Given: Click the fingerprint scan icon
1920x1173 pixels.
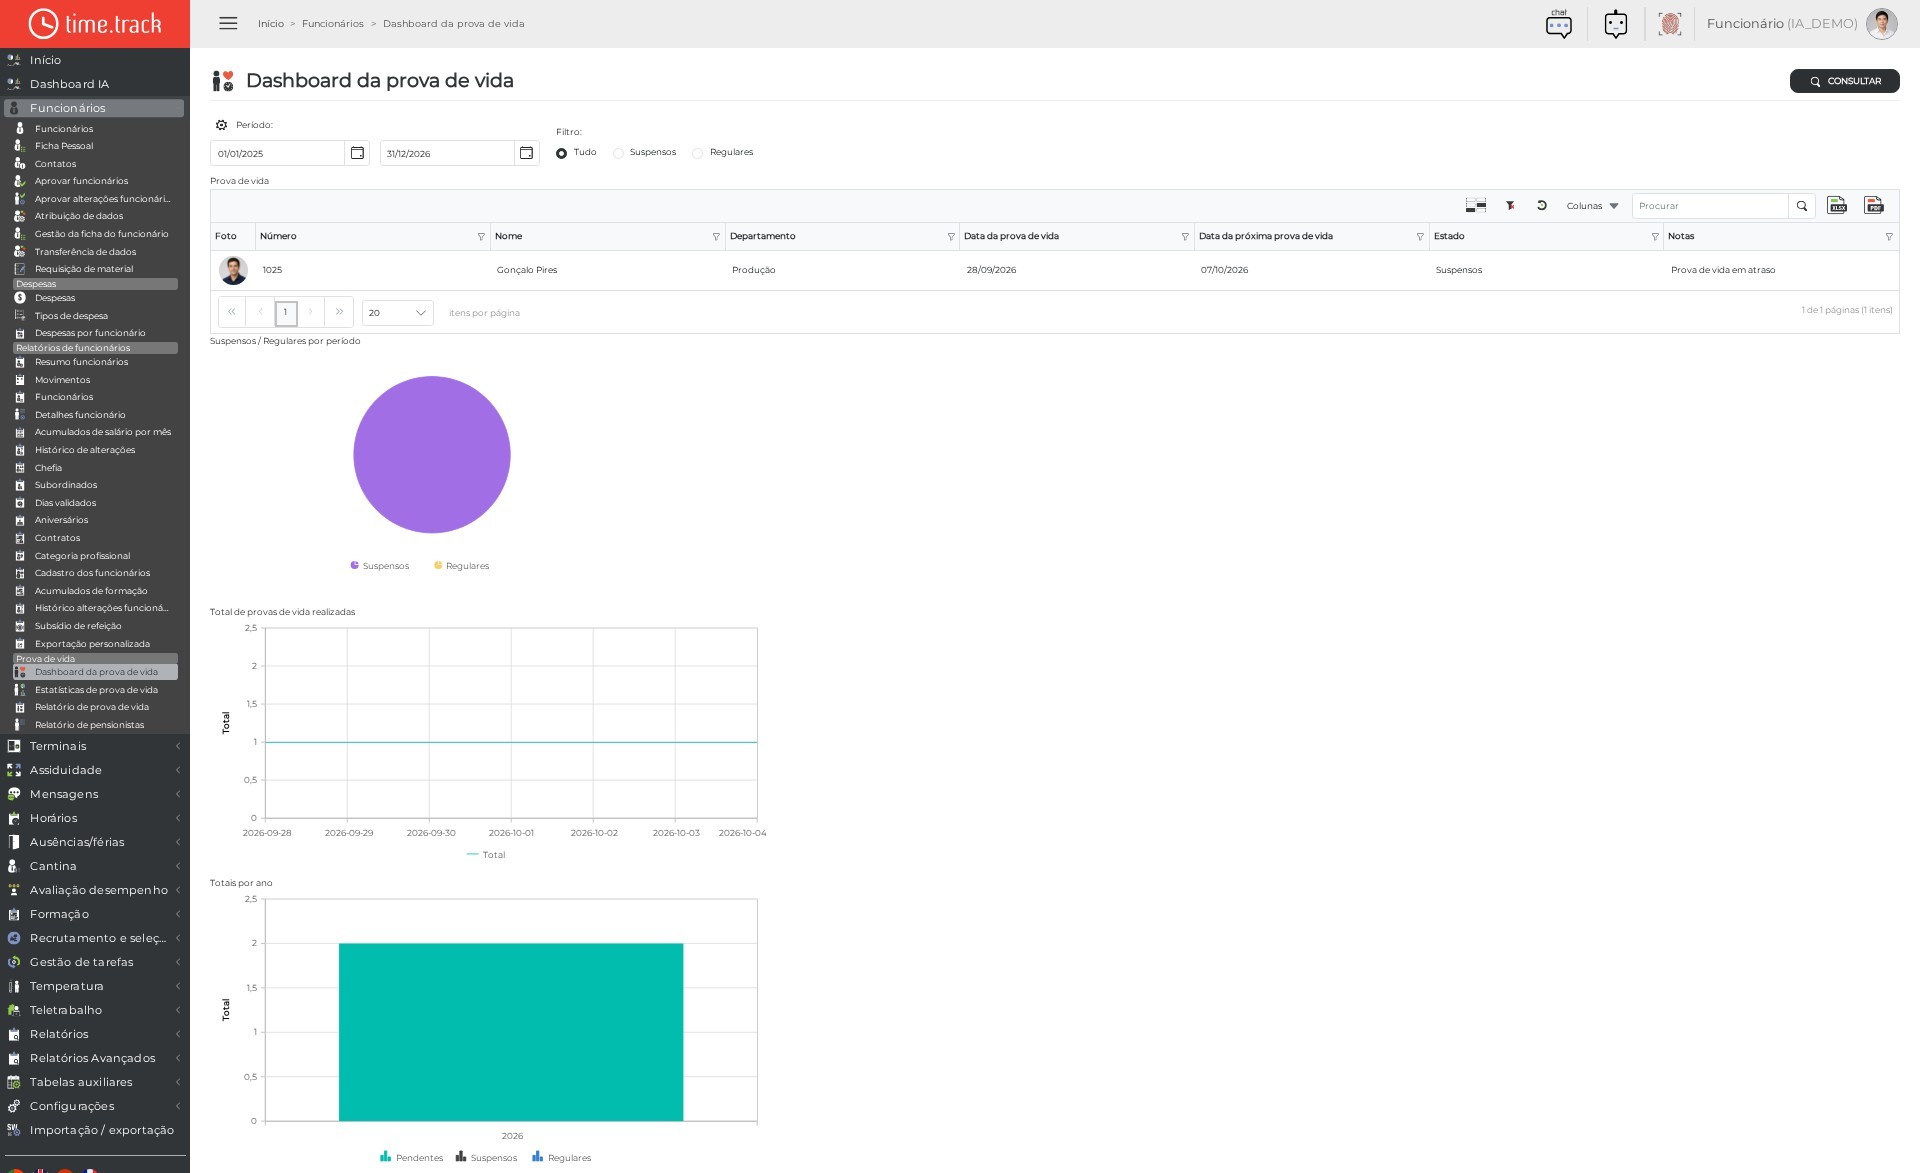Looking at the screenshot, I should click(x=1669, y=24).
